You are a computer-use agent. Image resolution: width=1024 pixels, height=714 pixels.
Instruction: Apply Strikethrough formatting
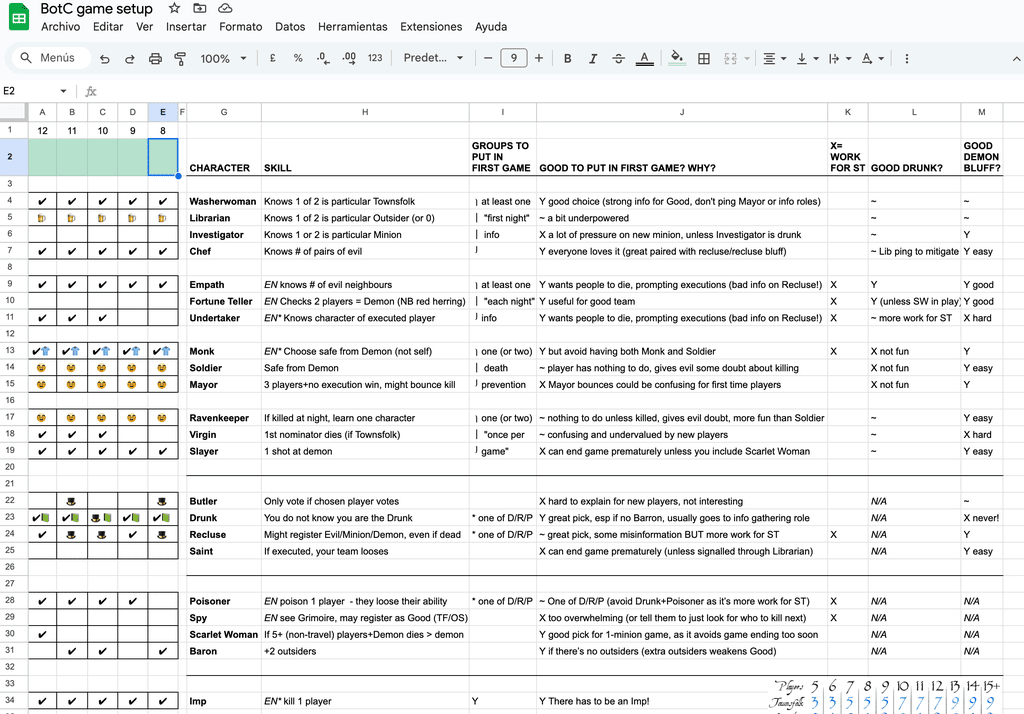618,59
